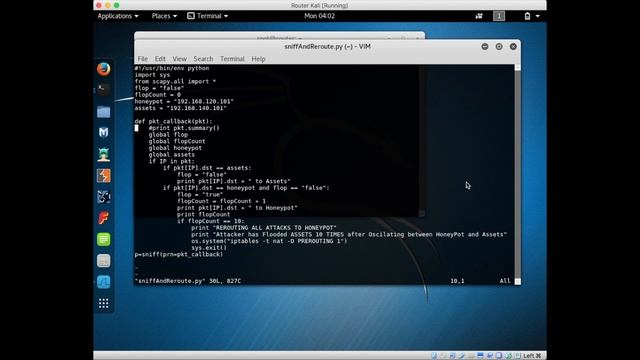
Task: Open the Places menu in Kali panel
Action: pyautogui.click(x=164, y=16)
